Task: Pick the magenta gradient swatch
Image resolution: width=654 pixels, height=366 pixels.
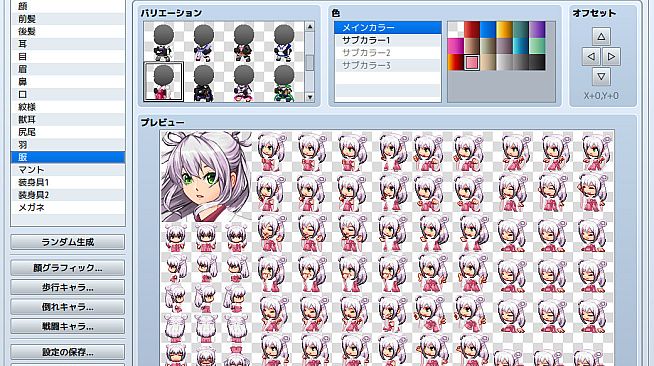Action: [455, 46]
